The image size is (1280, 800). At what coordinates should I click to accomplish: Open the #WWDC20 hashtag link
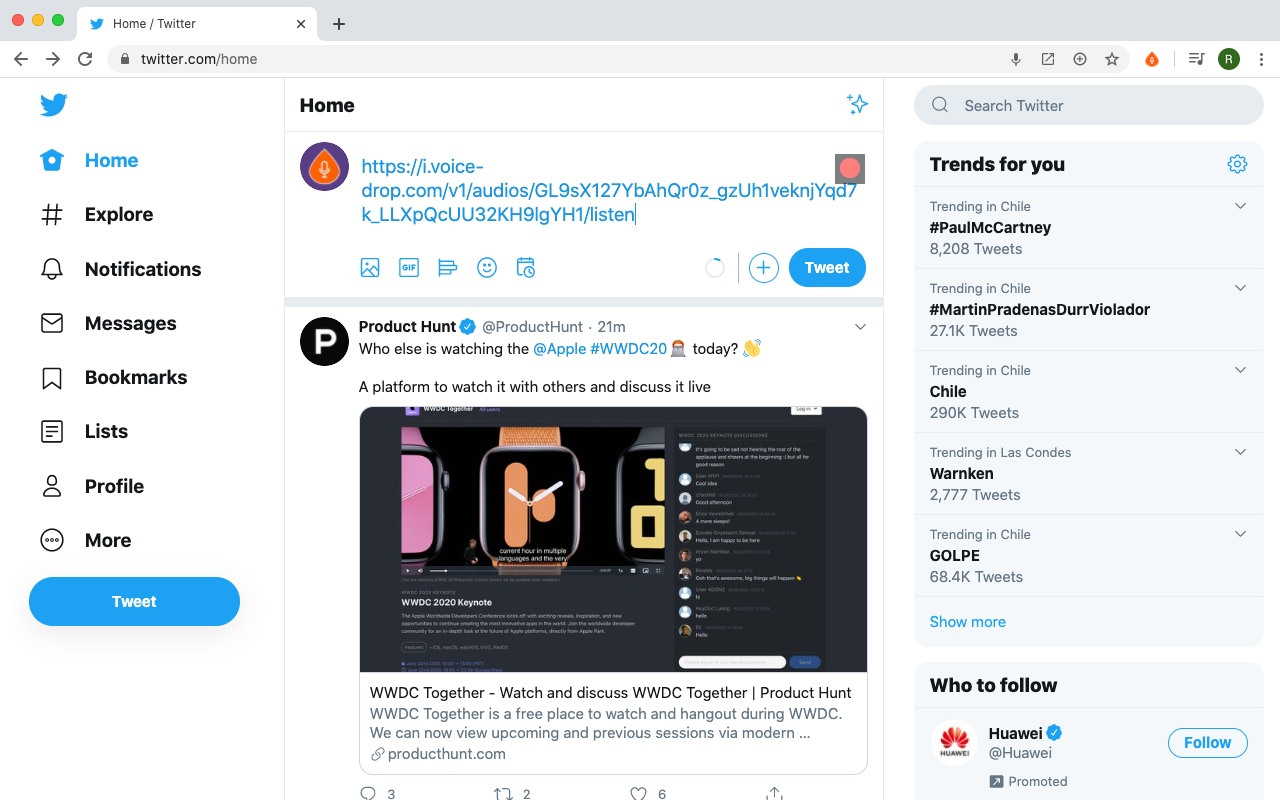628,348
